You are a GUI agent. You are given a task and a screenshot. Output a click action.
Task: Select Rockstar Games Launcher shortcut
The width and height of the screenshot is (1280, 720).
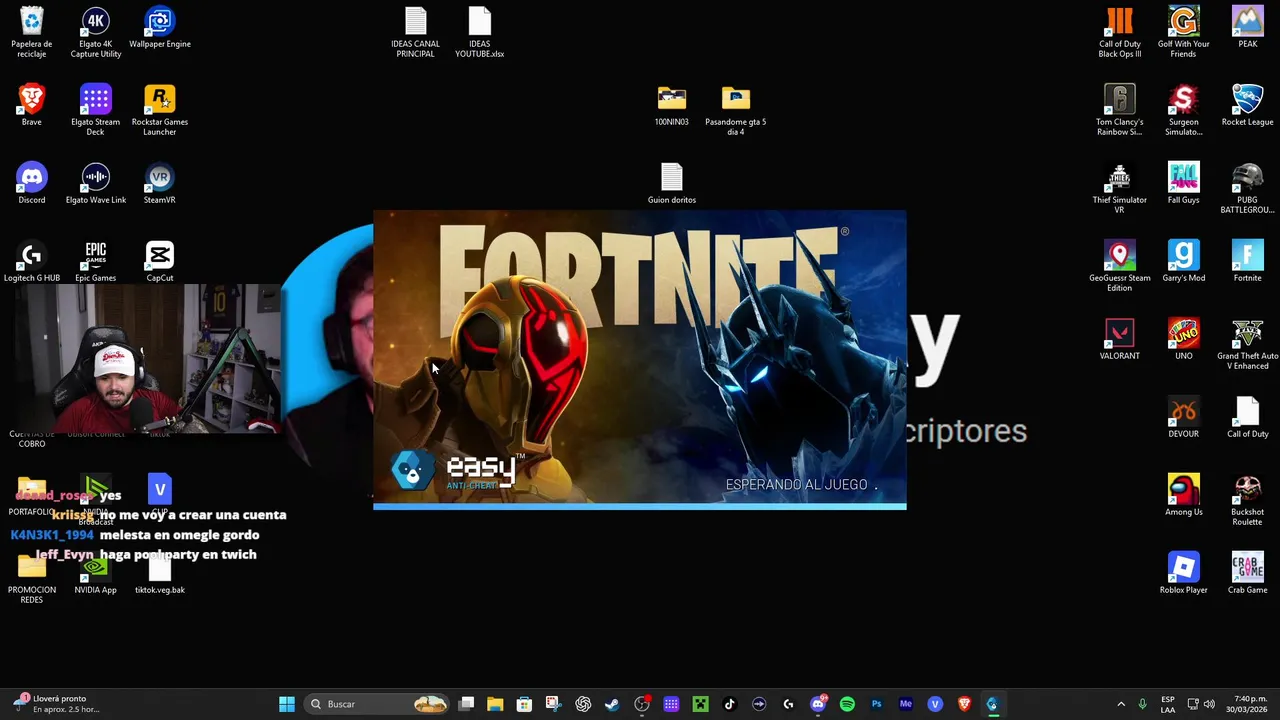[160, 109]
